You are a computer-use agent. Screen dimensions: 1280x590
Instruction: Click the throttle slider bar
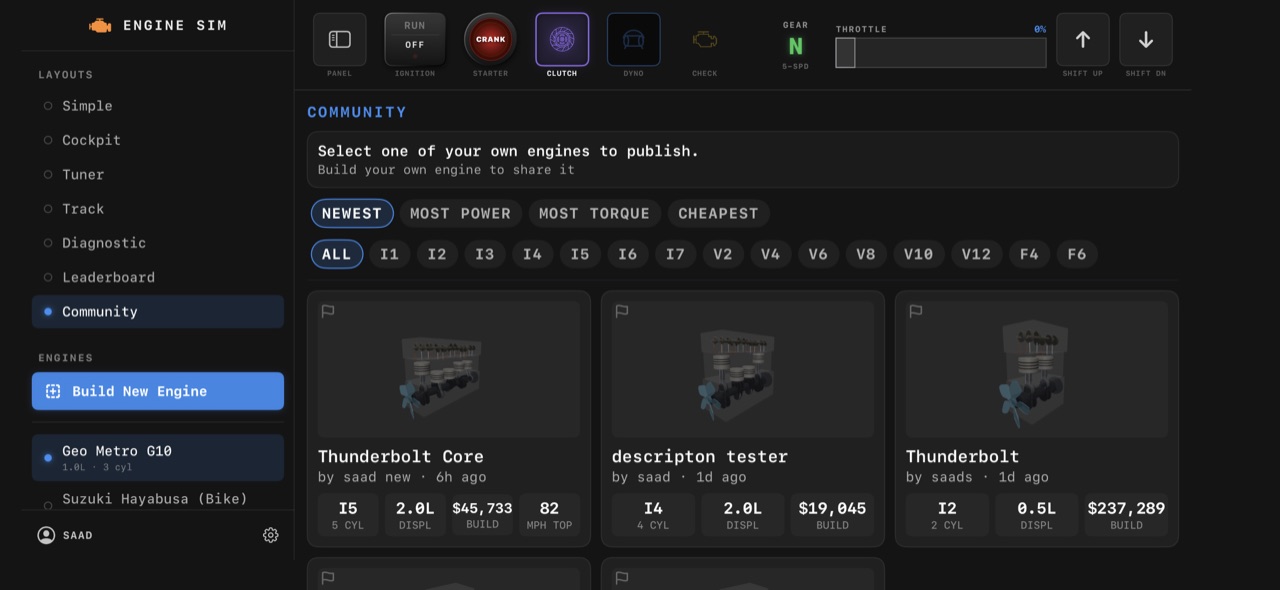(x=941, y=52)
